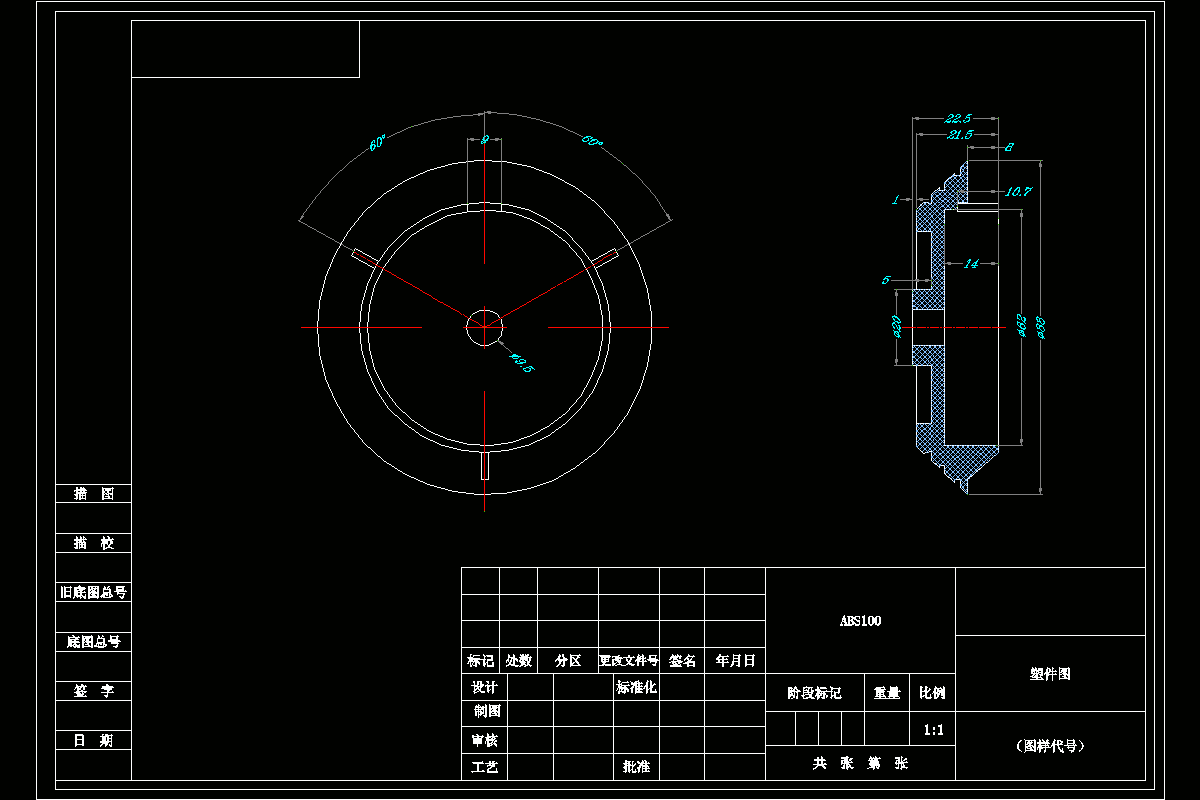Select the 设计 designer row label
This screenshot has height=800, width=1200.
pos(485,687)
